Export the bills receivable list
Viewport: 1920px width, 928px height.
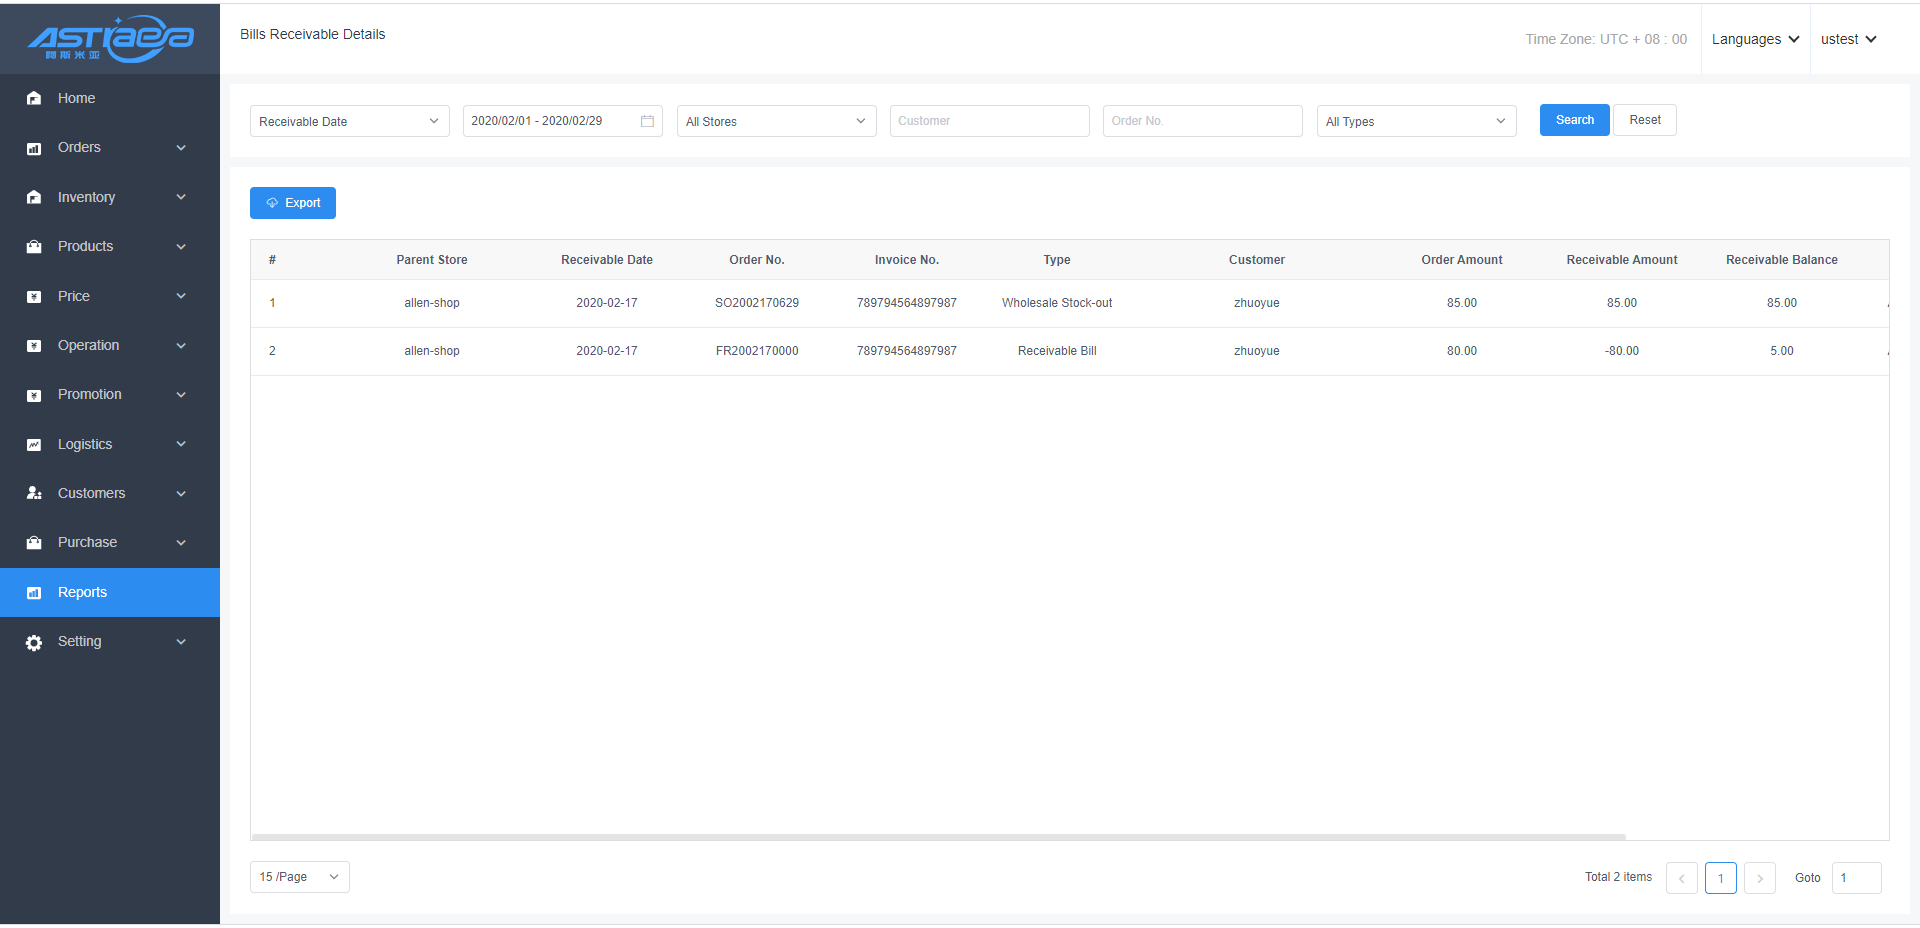pos(293,203)
